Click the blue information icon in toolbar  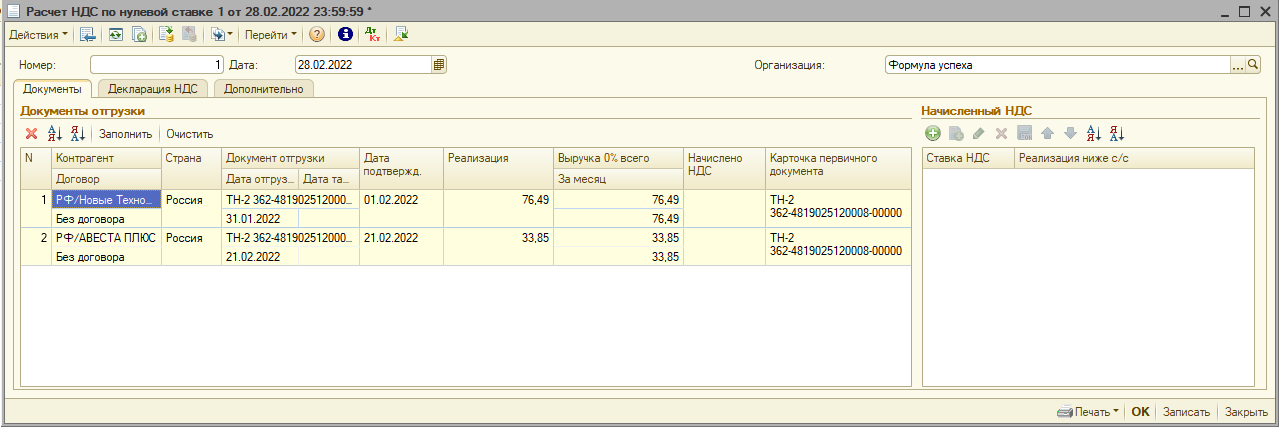(346, 34)
